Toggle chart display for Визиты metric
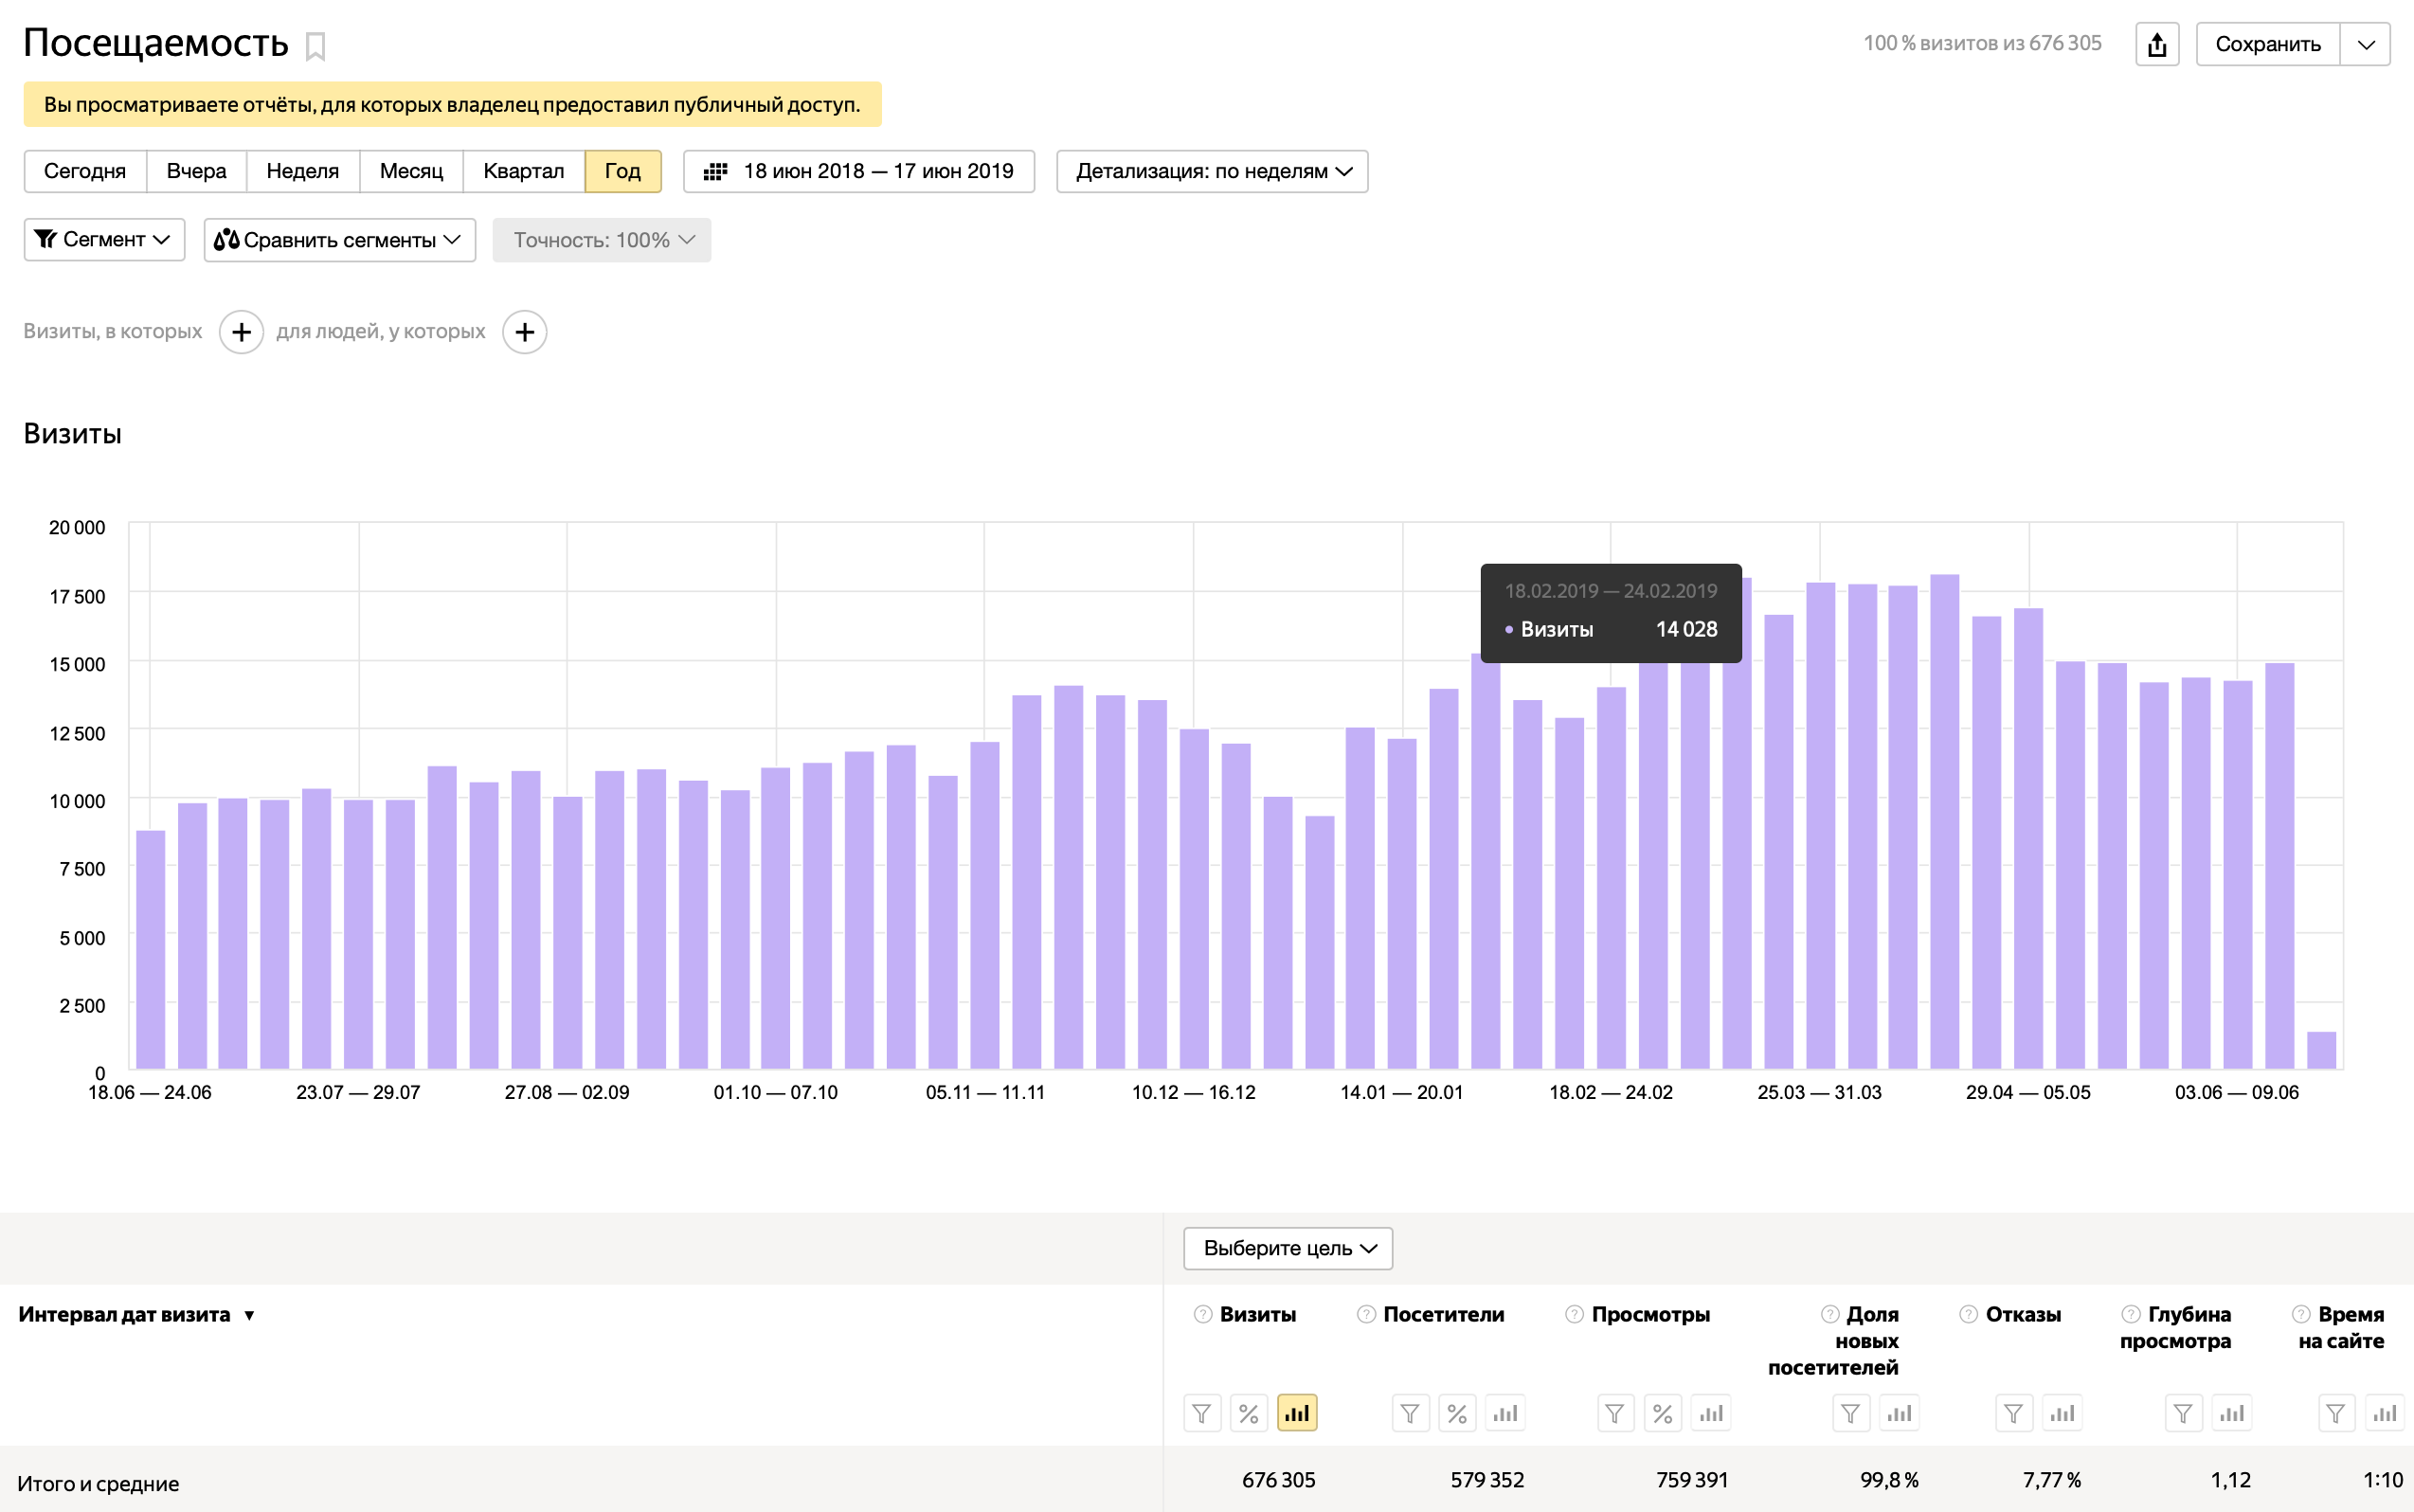2414x1512 pixels. pos(1296,1413)
